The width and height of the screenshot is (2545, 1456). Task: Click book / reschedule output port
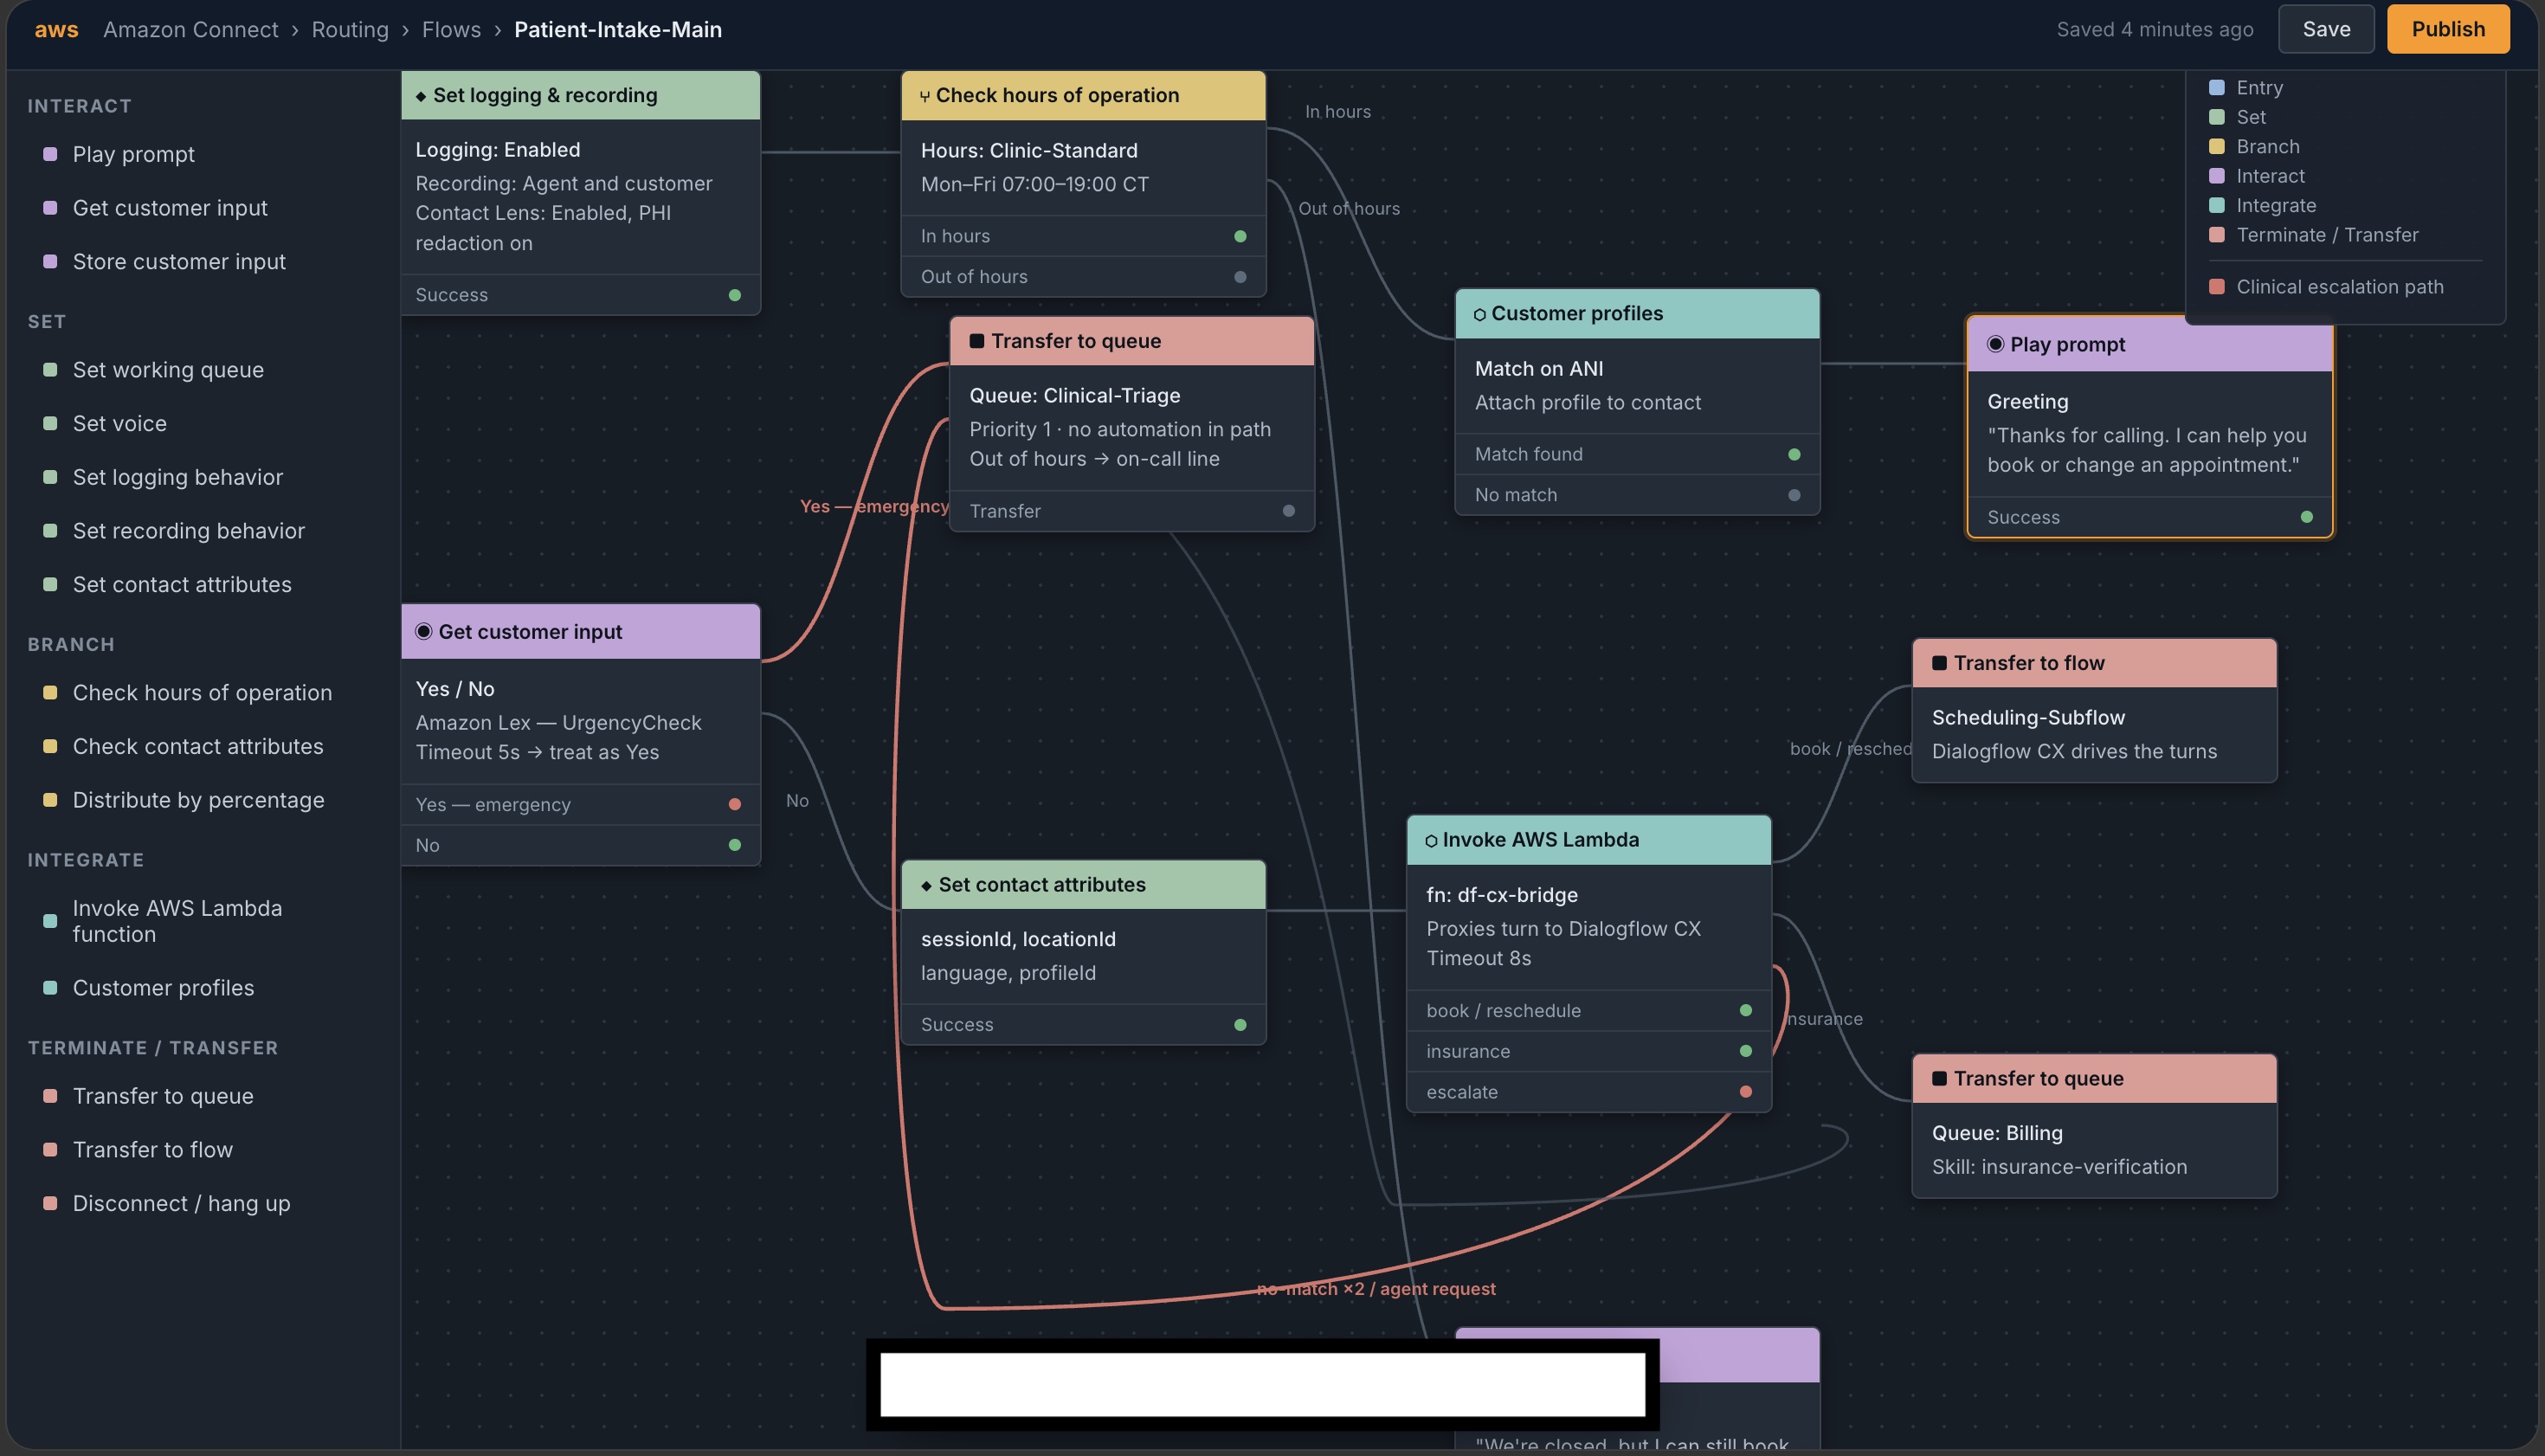[x=1746, y=1010]
